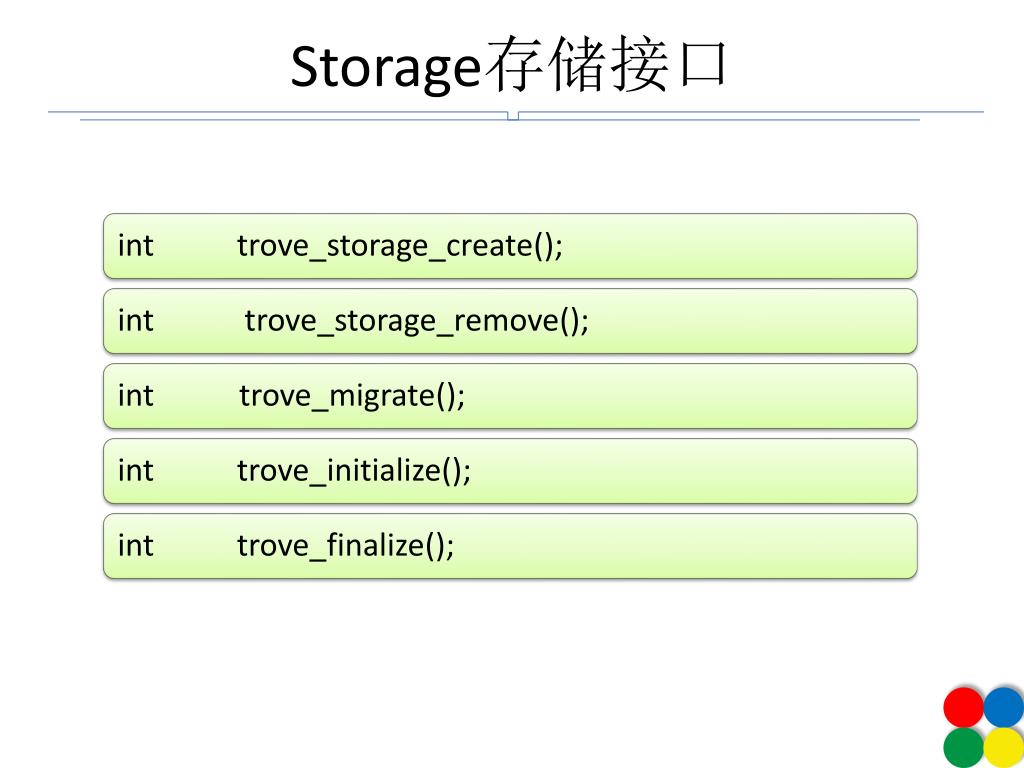The height and width of the screenshot is (768, 1024).
Task: Select the trove_storage_create() box
Action: [x=510, y=246]
